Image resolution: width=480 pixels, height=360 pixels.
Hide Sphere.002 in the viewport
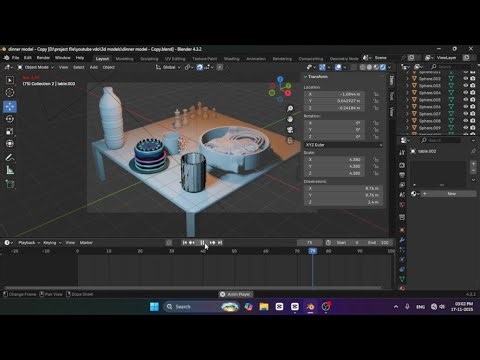pyautogui.click(x=466, y=79)
